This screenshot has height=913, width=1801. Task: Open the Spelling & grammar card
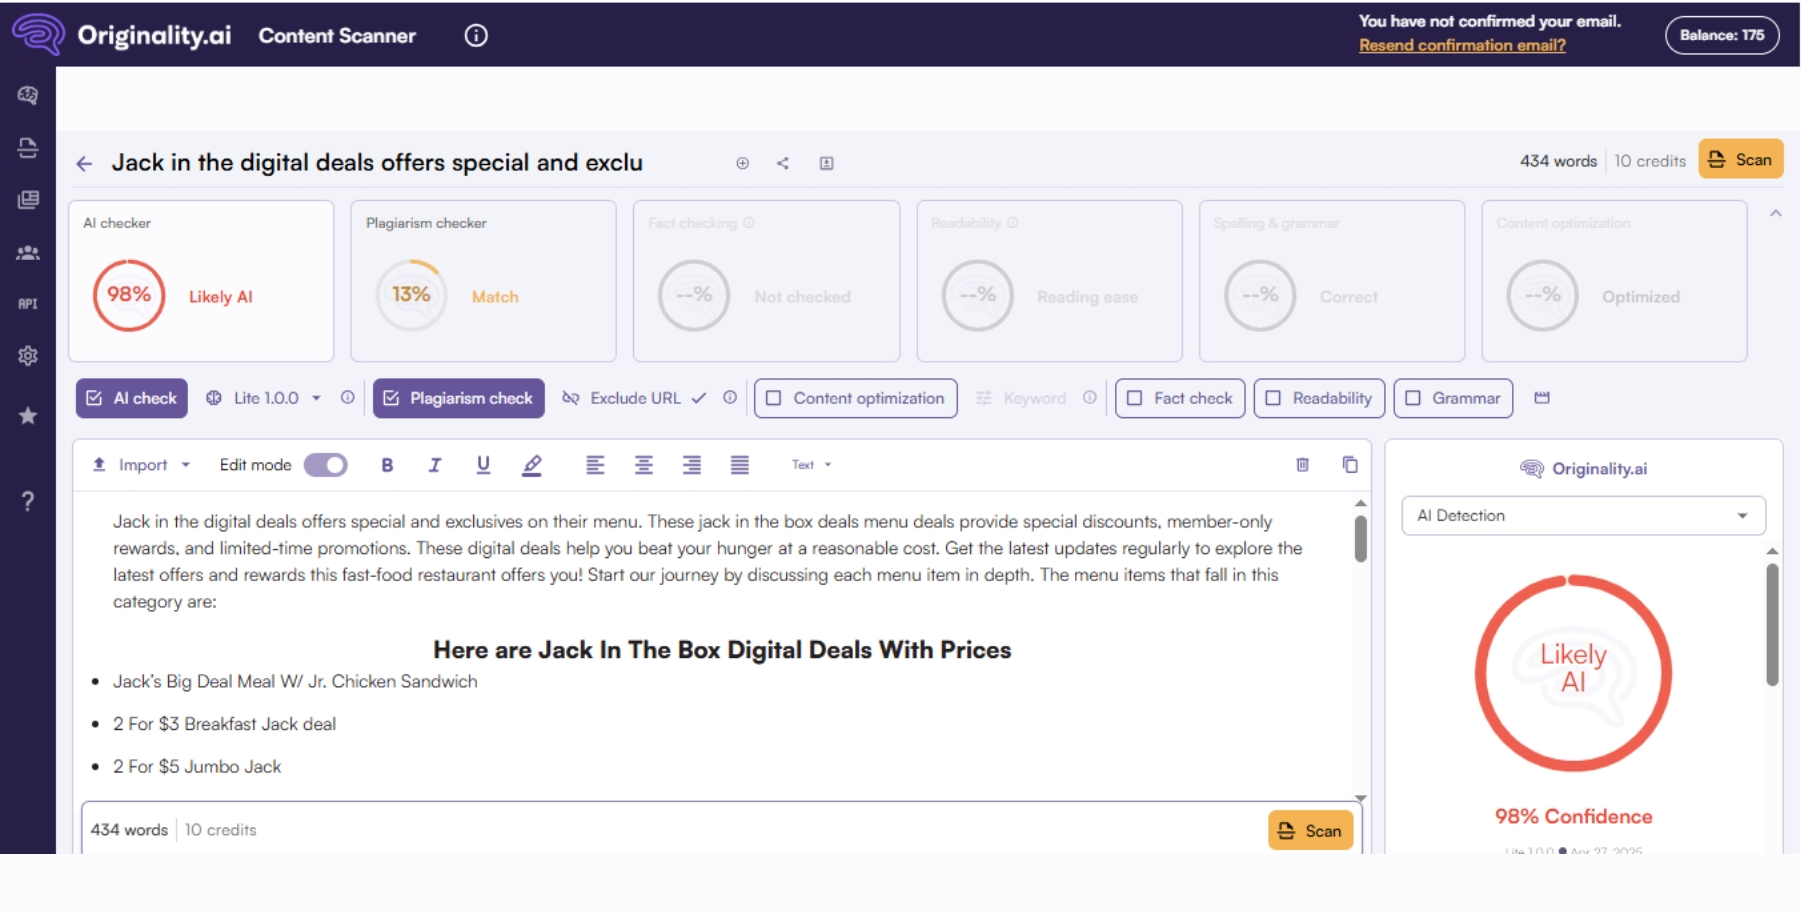(1332, 281)
